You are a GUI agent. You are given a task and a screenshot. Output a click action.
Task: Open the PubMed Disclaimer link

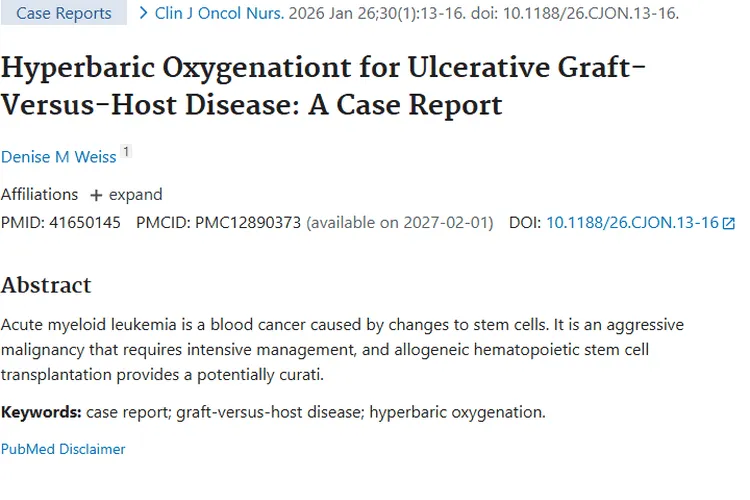pos(63,449)
